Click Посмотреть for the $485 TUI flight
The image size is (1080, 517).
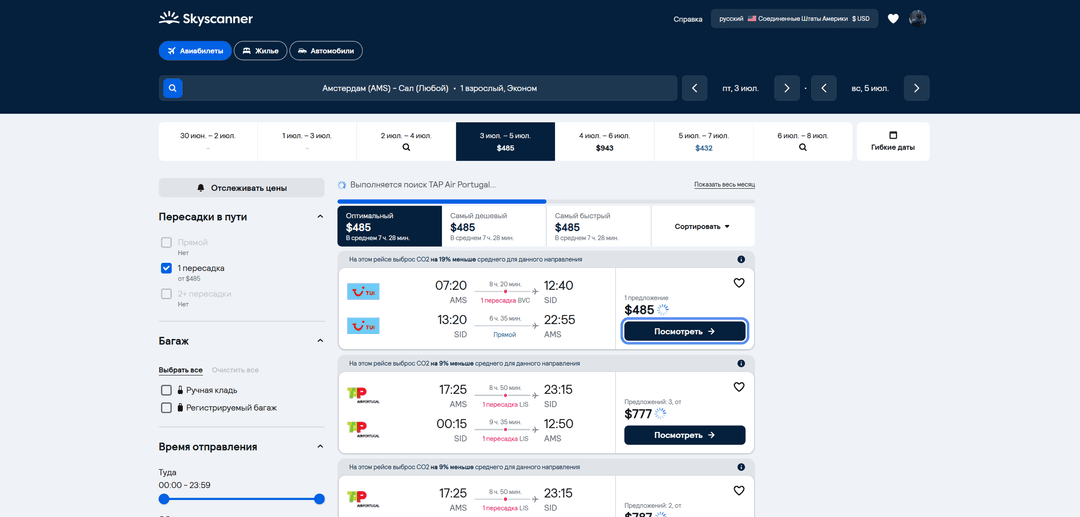click(x=685, y=331)
